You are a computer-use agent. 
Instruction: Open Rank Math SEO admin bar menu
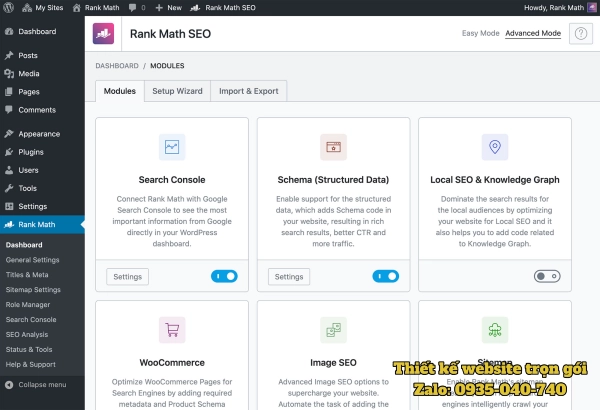(223, 8)
